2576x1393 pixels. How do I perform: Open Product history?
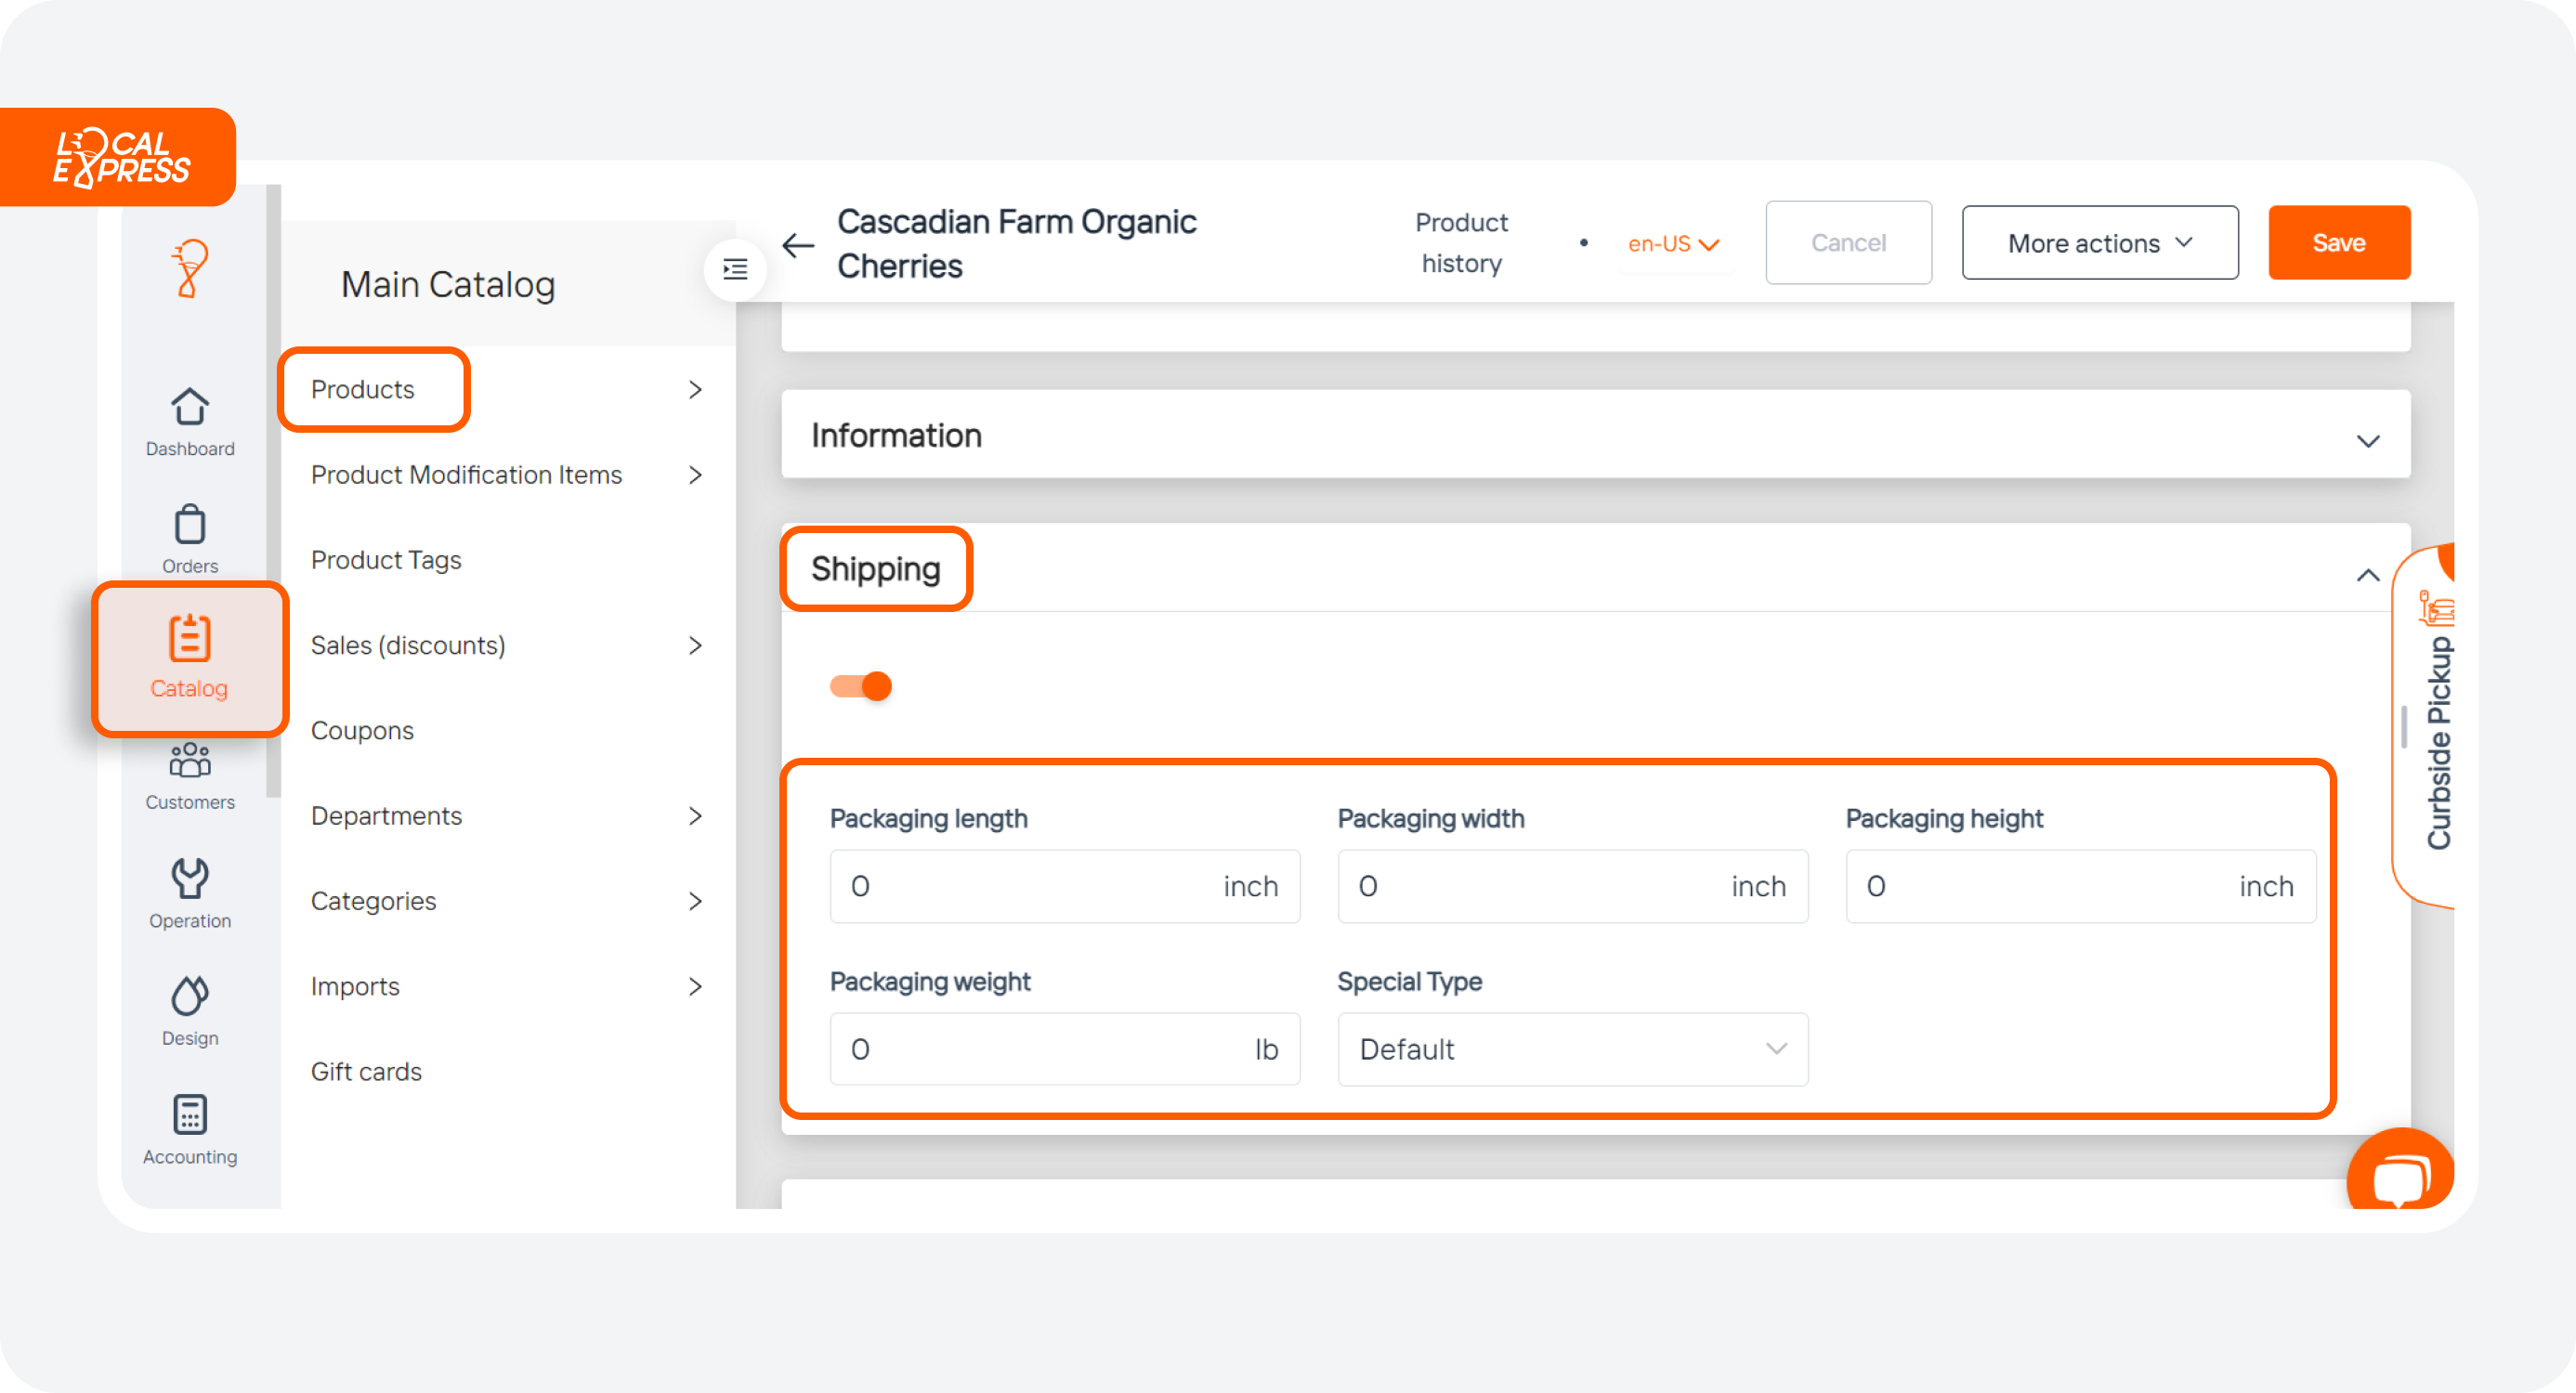[1461, 242]
